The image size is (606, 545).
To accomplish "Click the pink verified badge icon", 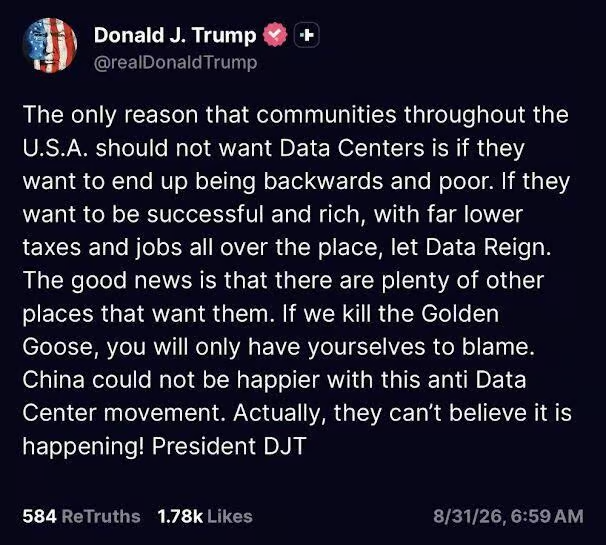I will pos(275,35).
